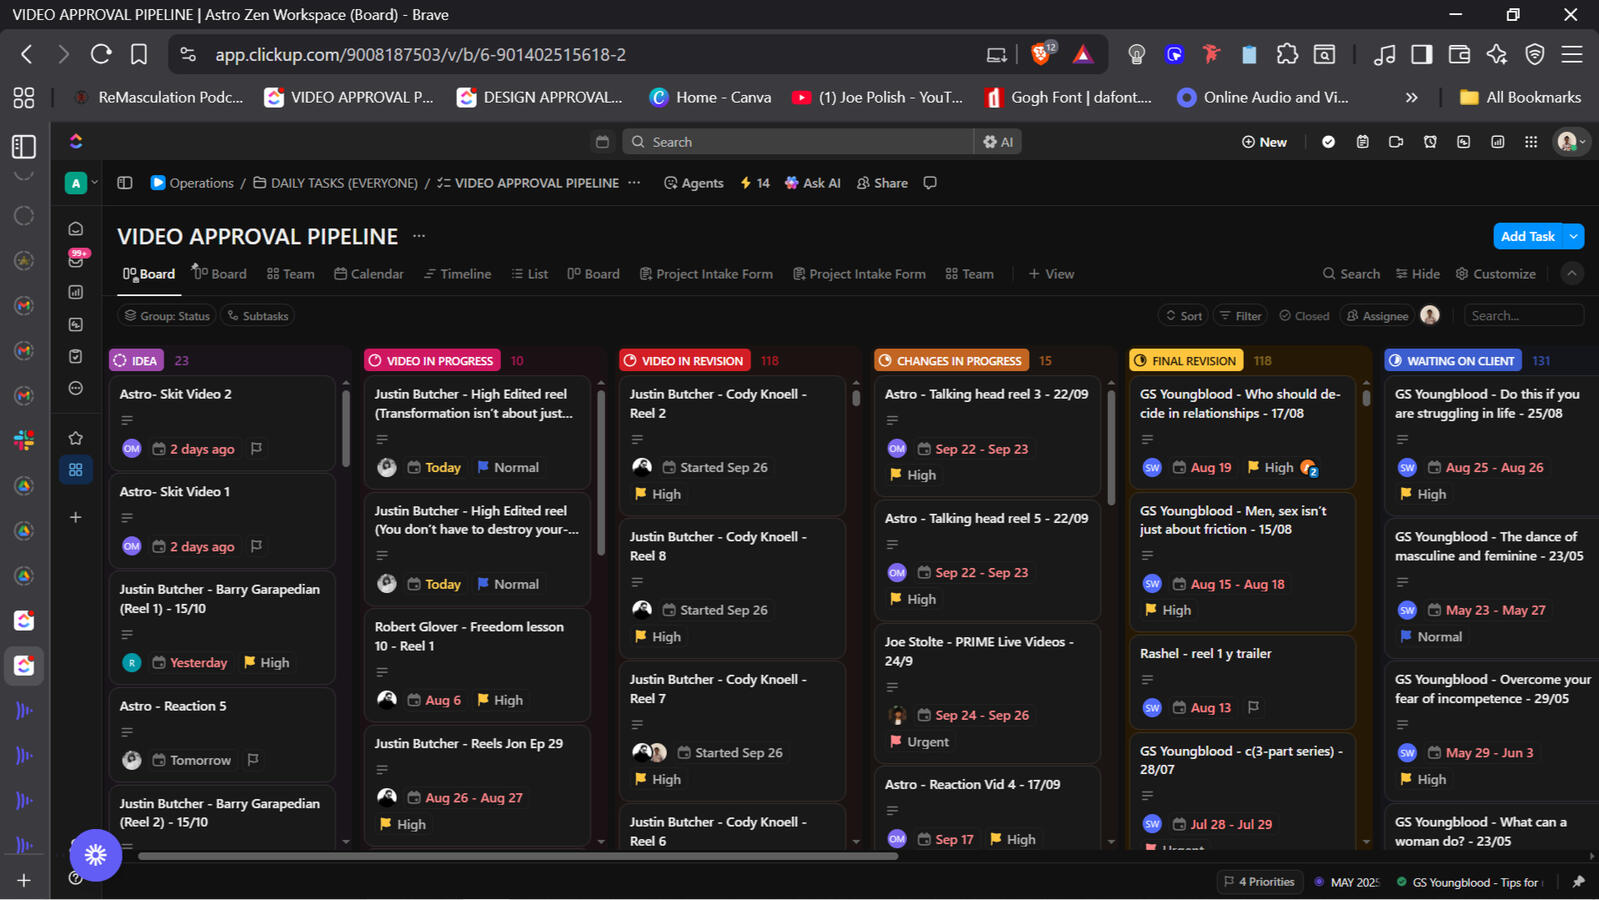
Task: Toggle the Subtasks display option
Action: pyautogui.click(x=258, y=316)
